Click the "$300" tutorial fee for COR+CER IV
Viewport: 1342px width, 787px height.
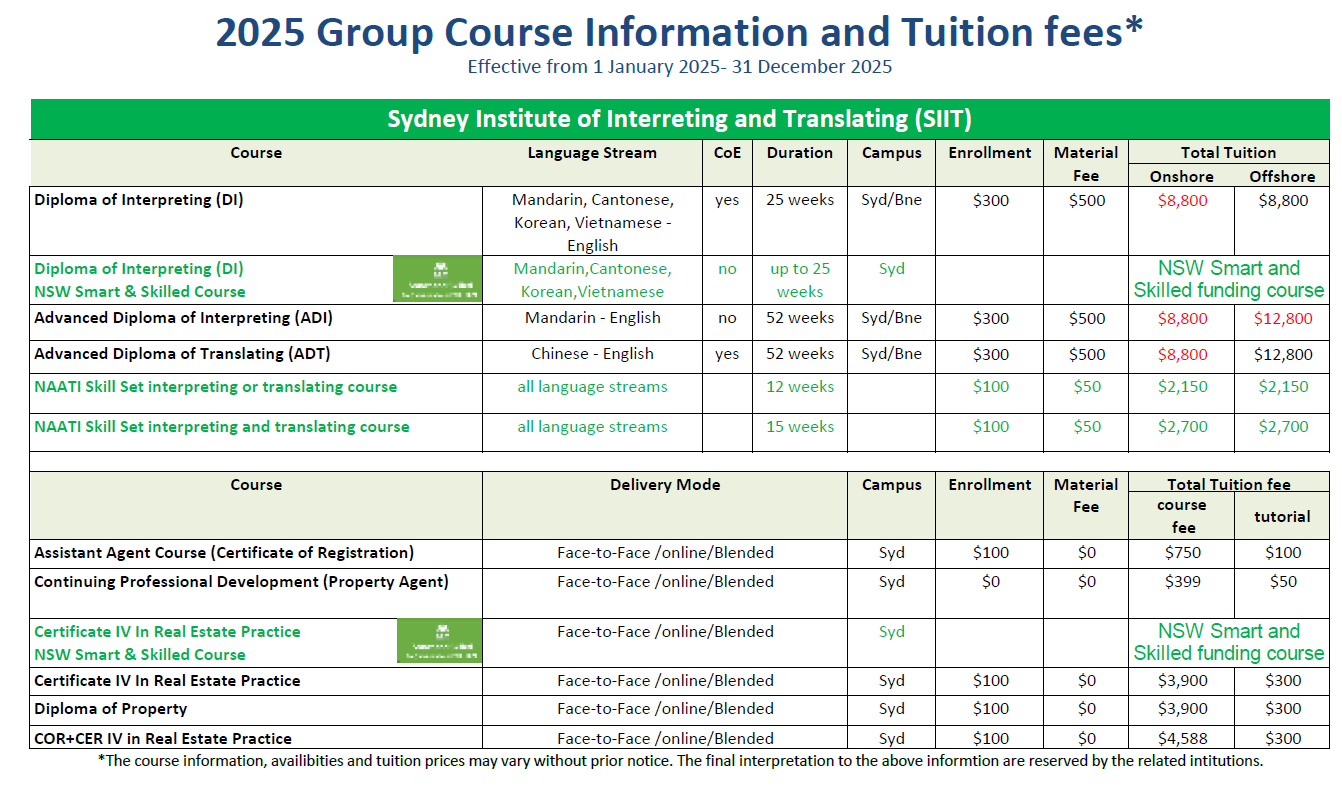1282,739
